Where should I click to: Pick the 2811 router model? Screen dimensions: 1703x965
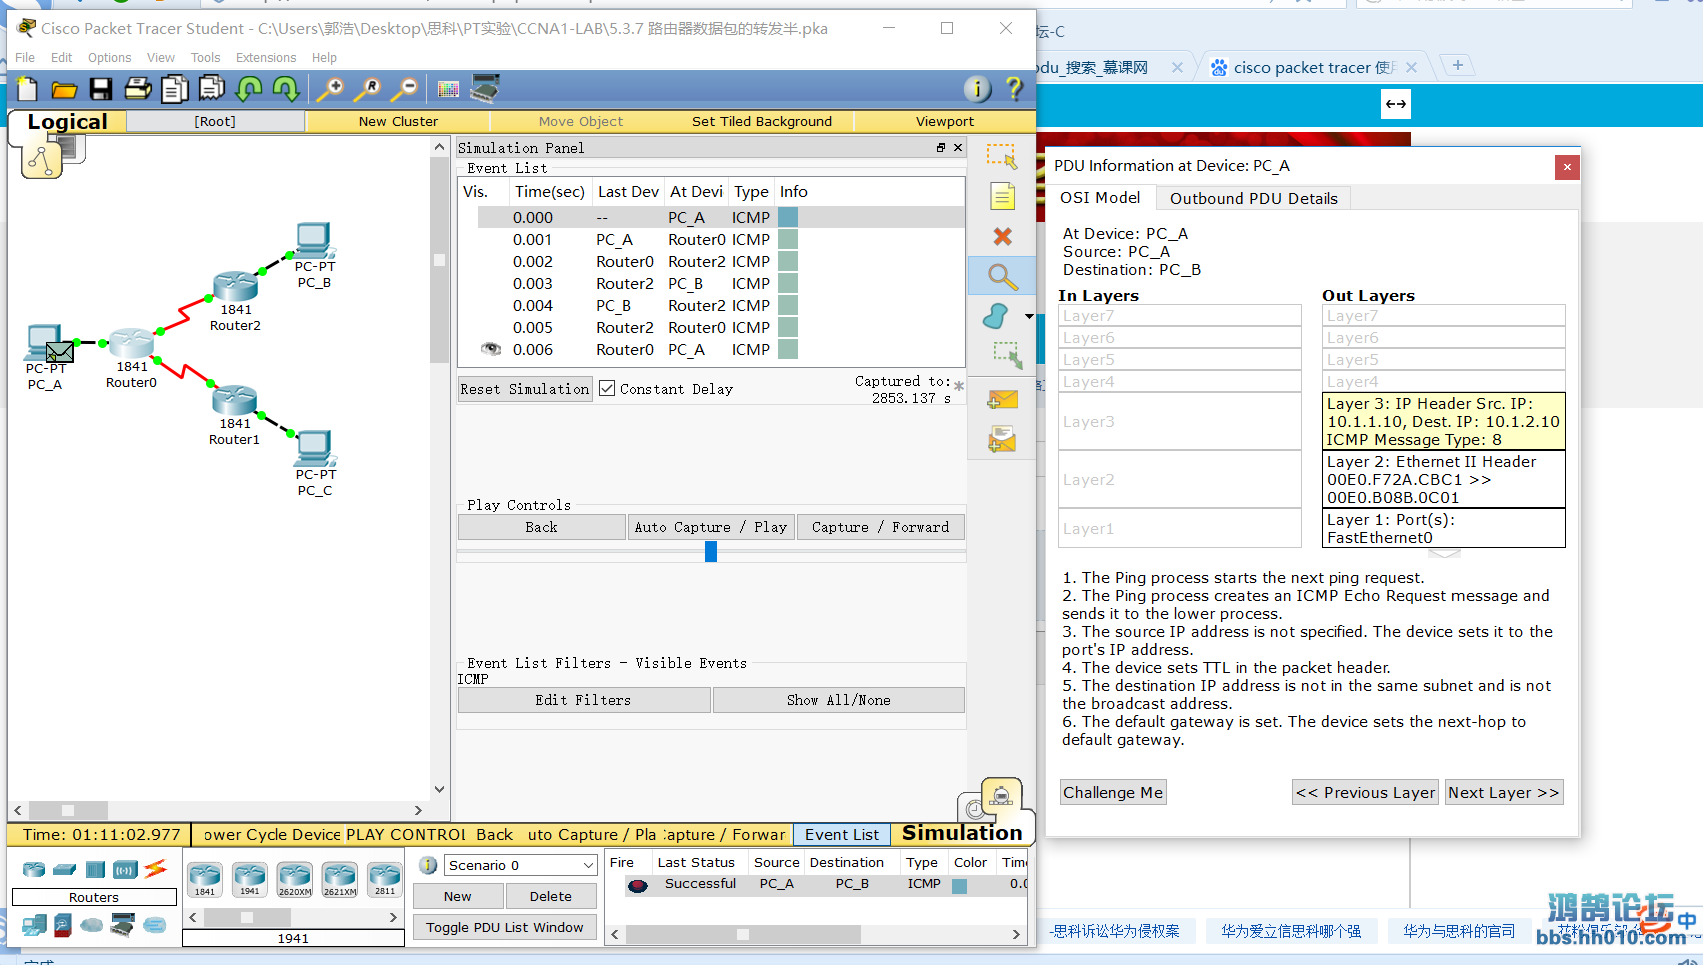click(385, 879)
